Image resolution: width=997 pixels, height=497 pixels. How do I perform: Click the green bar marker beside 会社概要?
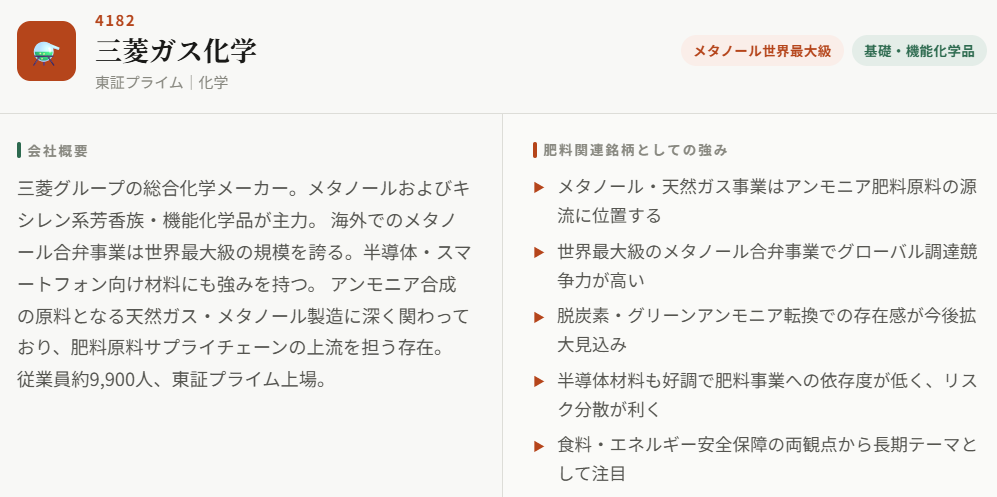pos(19,151)
